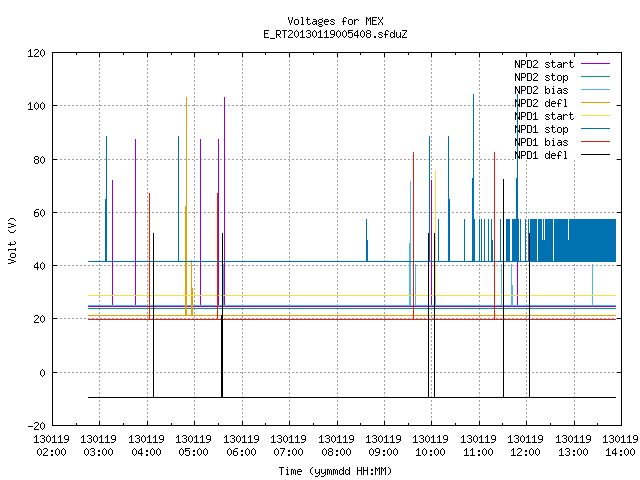This screenshot has width=640, height=480.
Task: Click the yellow NPD1 start legend line
Action: pyautogui.click(x=595, y=116)
